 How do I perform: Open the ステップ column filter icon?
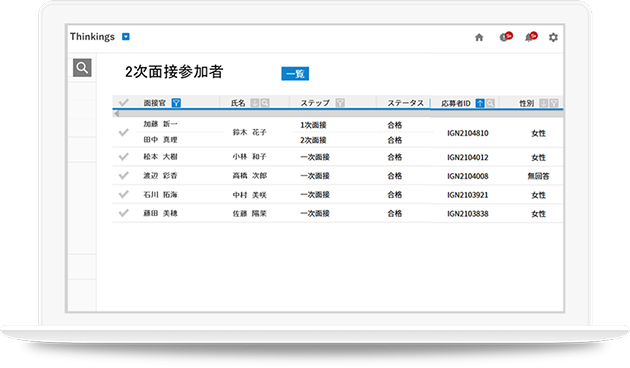(x=340, y=103)
